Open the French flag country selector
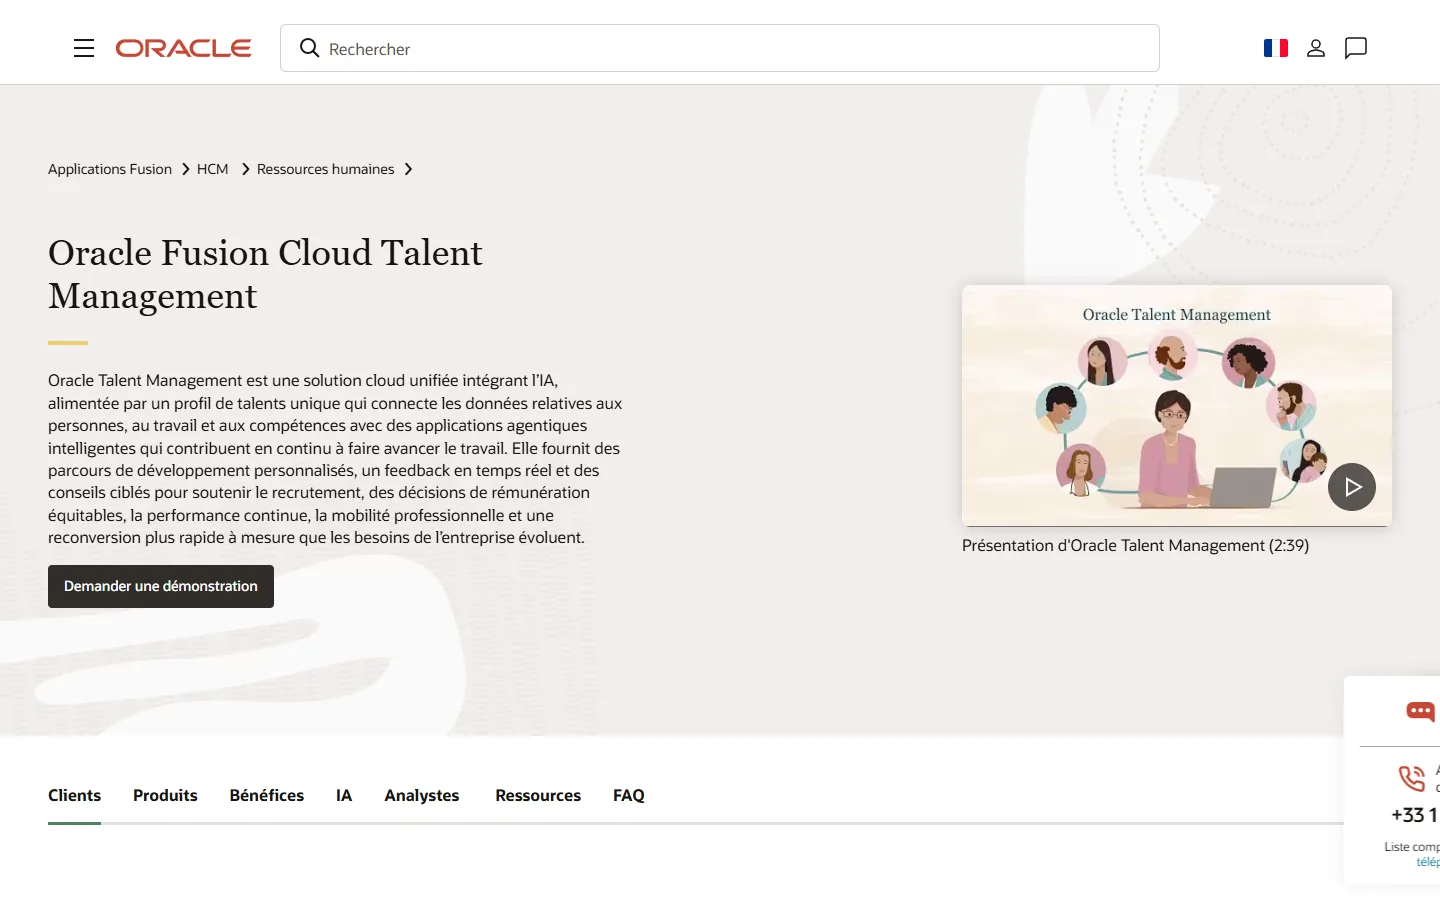 click(1276, 48)
